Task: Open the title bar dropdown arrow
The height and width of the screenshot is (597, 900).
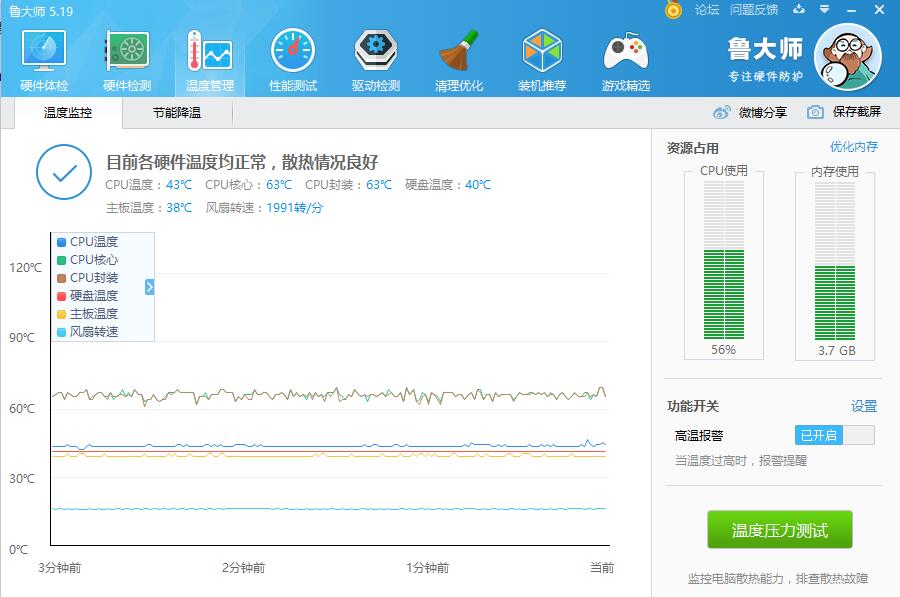Action: pos(825,10)
